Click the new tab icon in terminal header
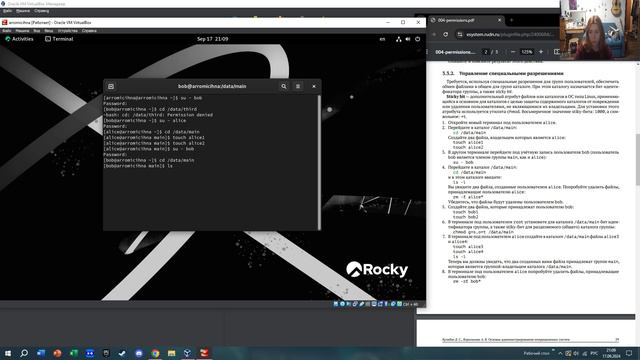640x360 pixels. pos(111,86)
